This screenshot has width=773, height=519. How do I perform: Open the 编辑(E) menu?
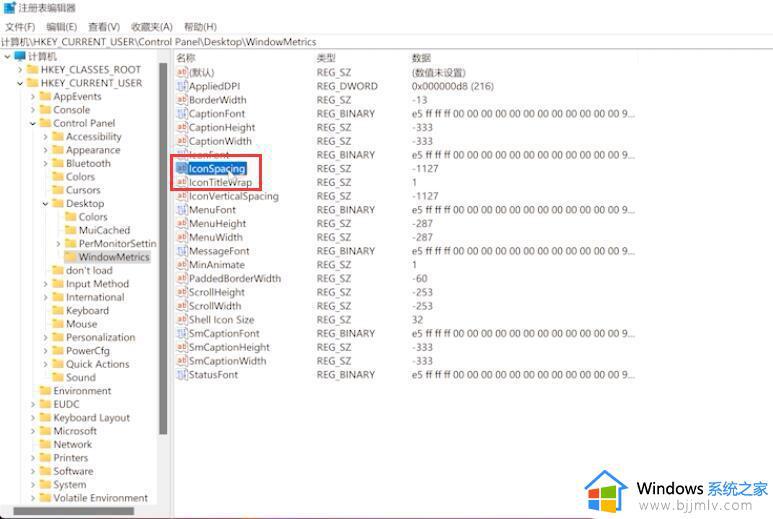pos(62,27)
